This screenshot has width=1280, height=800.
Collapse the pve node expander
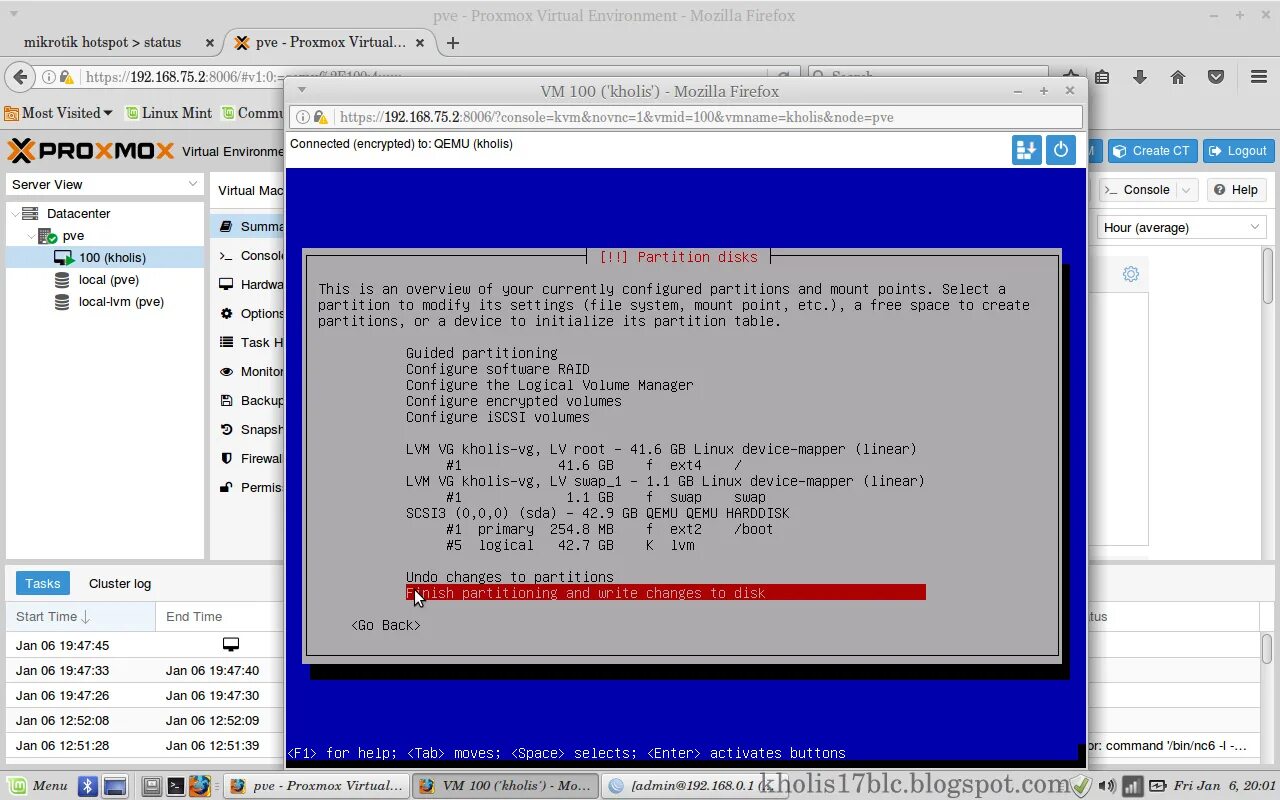(31, 236)
